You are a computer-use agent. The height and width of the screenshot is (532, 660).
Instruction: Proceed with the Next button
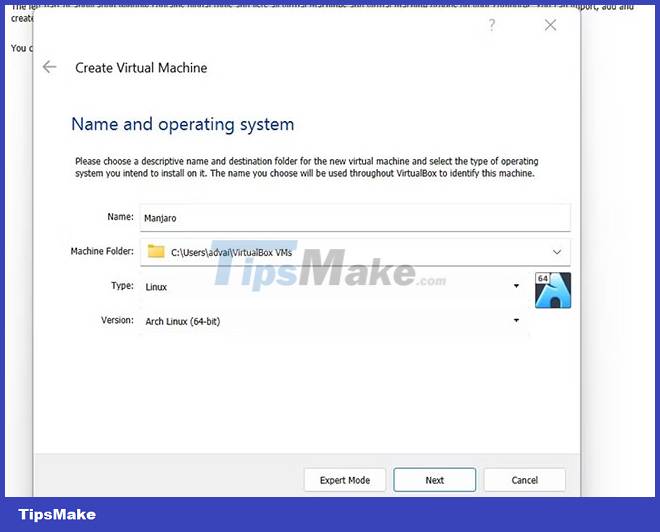(x=434, y=480)
